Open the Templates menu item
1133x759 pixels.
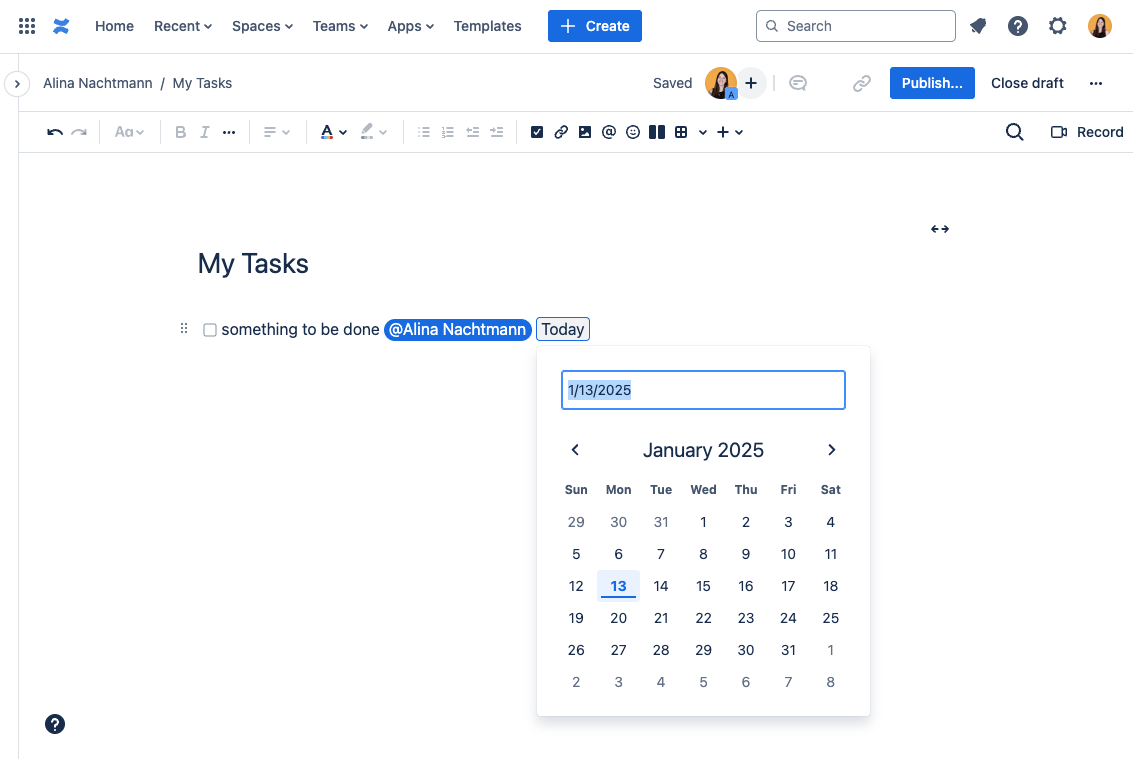[487, 26]
